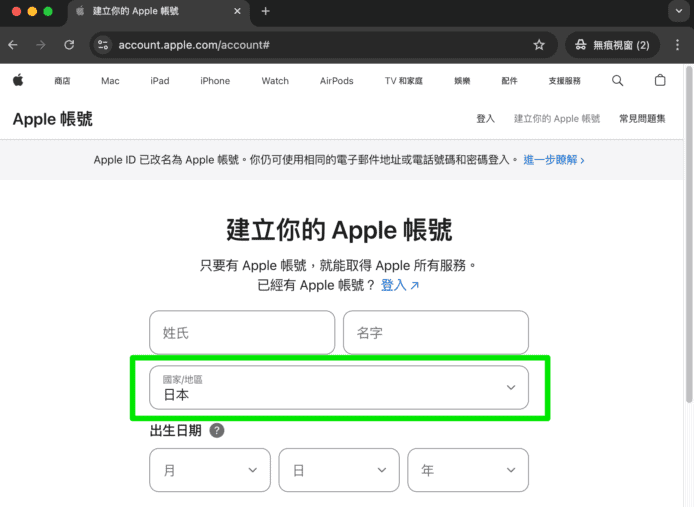
Task: Open the 日 birth day dropdown
Action: pos(339,470)
